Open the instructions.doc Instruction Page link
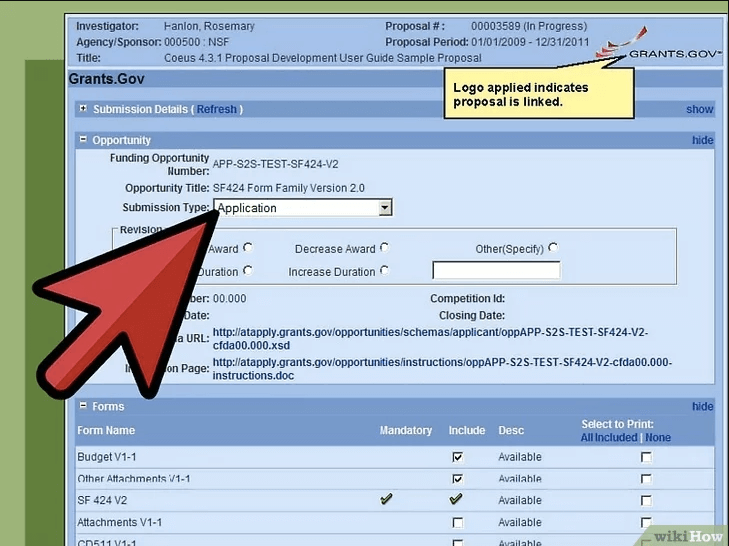This screenshot has width=729, height=546. coord(442,368)
